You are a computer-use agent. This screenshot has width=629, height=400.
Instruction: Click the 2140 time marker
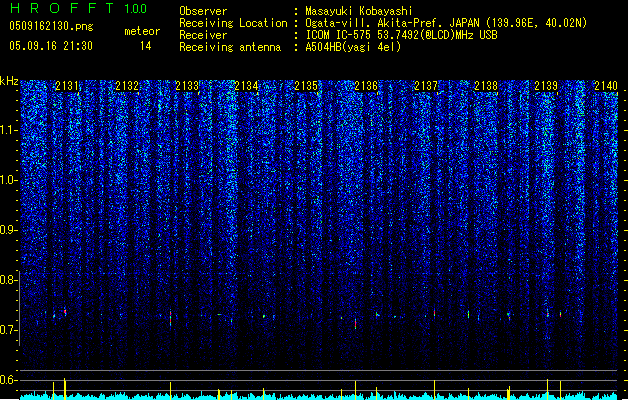(x=606, y=86)
